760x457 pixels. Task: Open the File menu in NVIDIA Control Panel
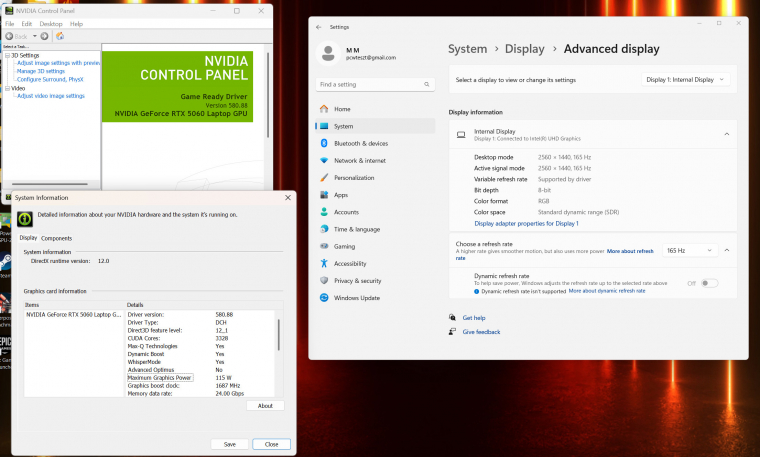pyautogui.click(x=10, y=24)
